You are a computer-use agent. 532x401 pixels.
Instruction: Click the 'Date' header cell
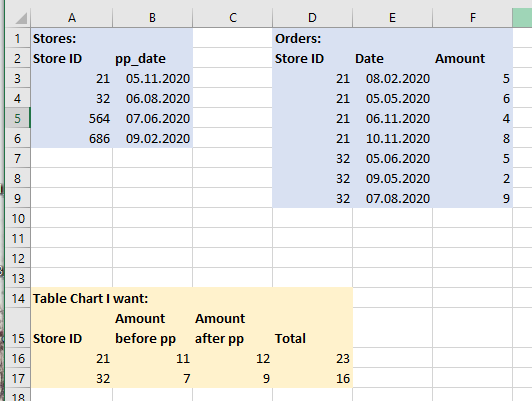coord(393,58)
